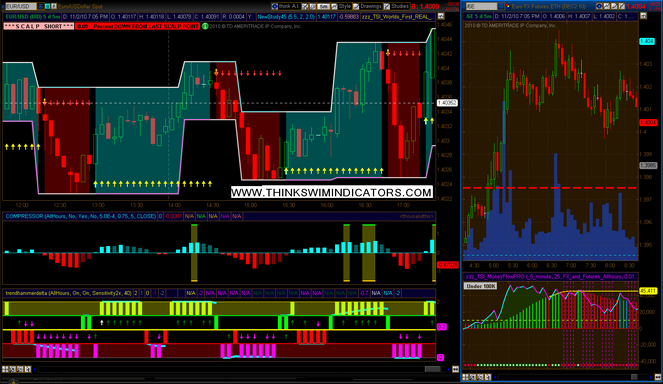The height and width of the screenshot is (384, 663).
Task: Click the first bottom-left chart tool icon
Action: (x=5, y=369)
